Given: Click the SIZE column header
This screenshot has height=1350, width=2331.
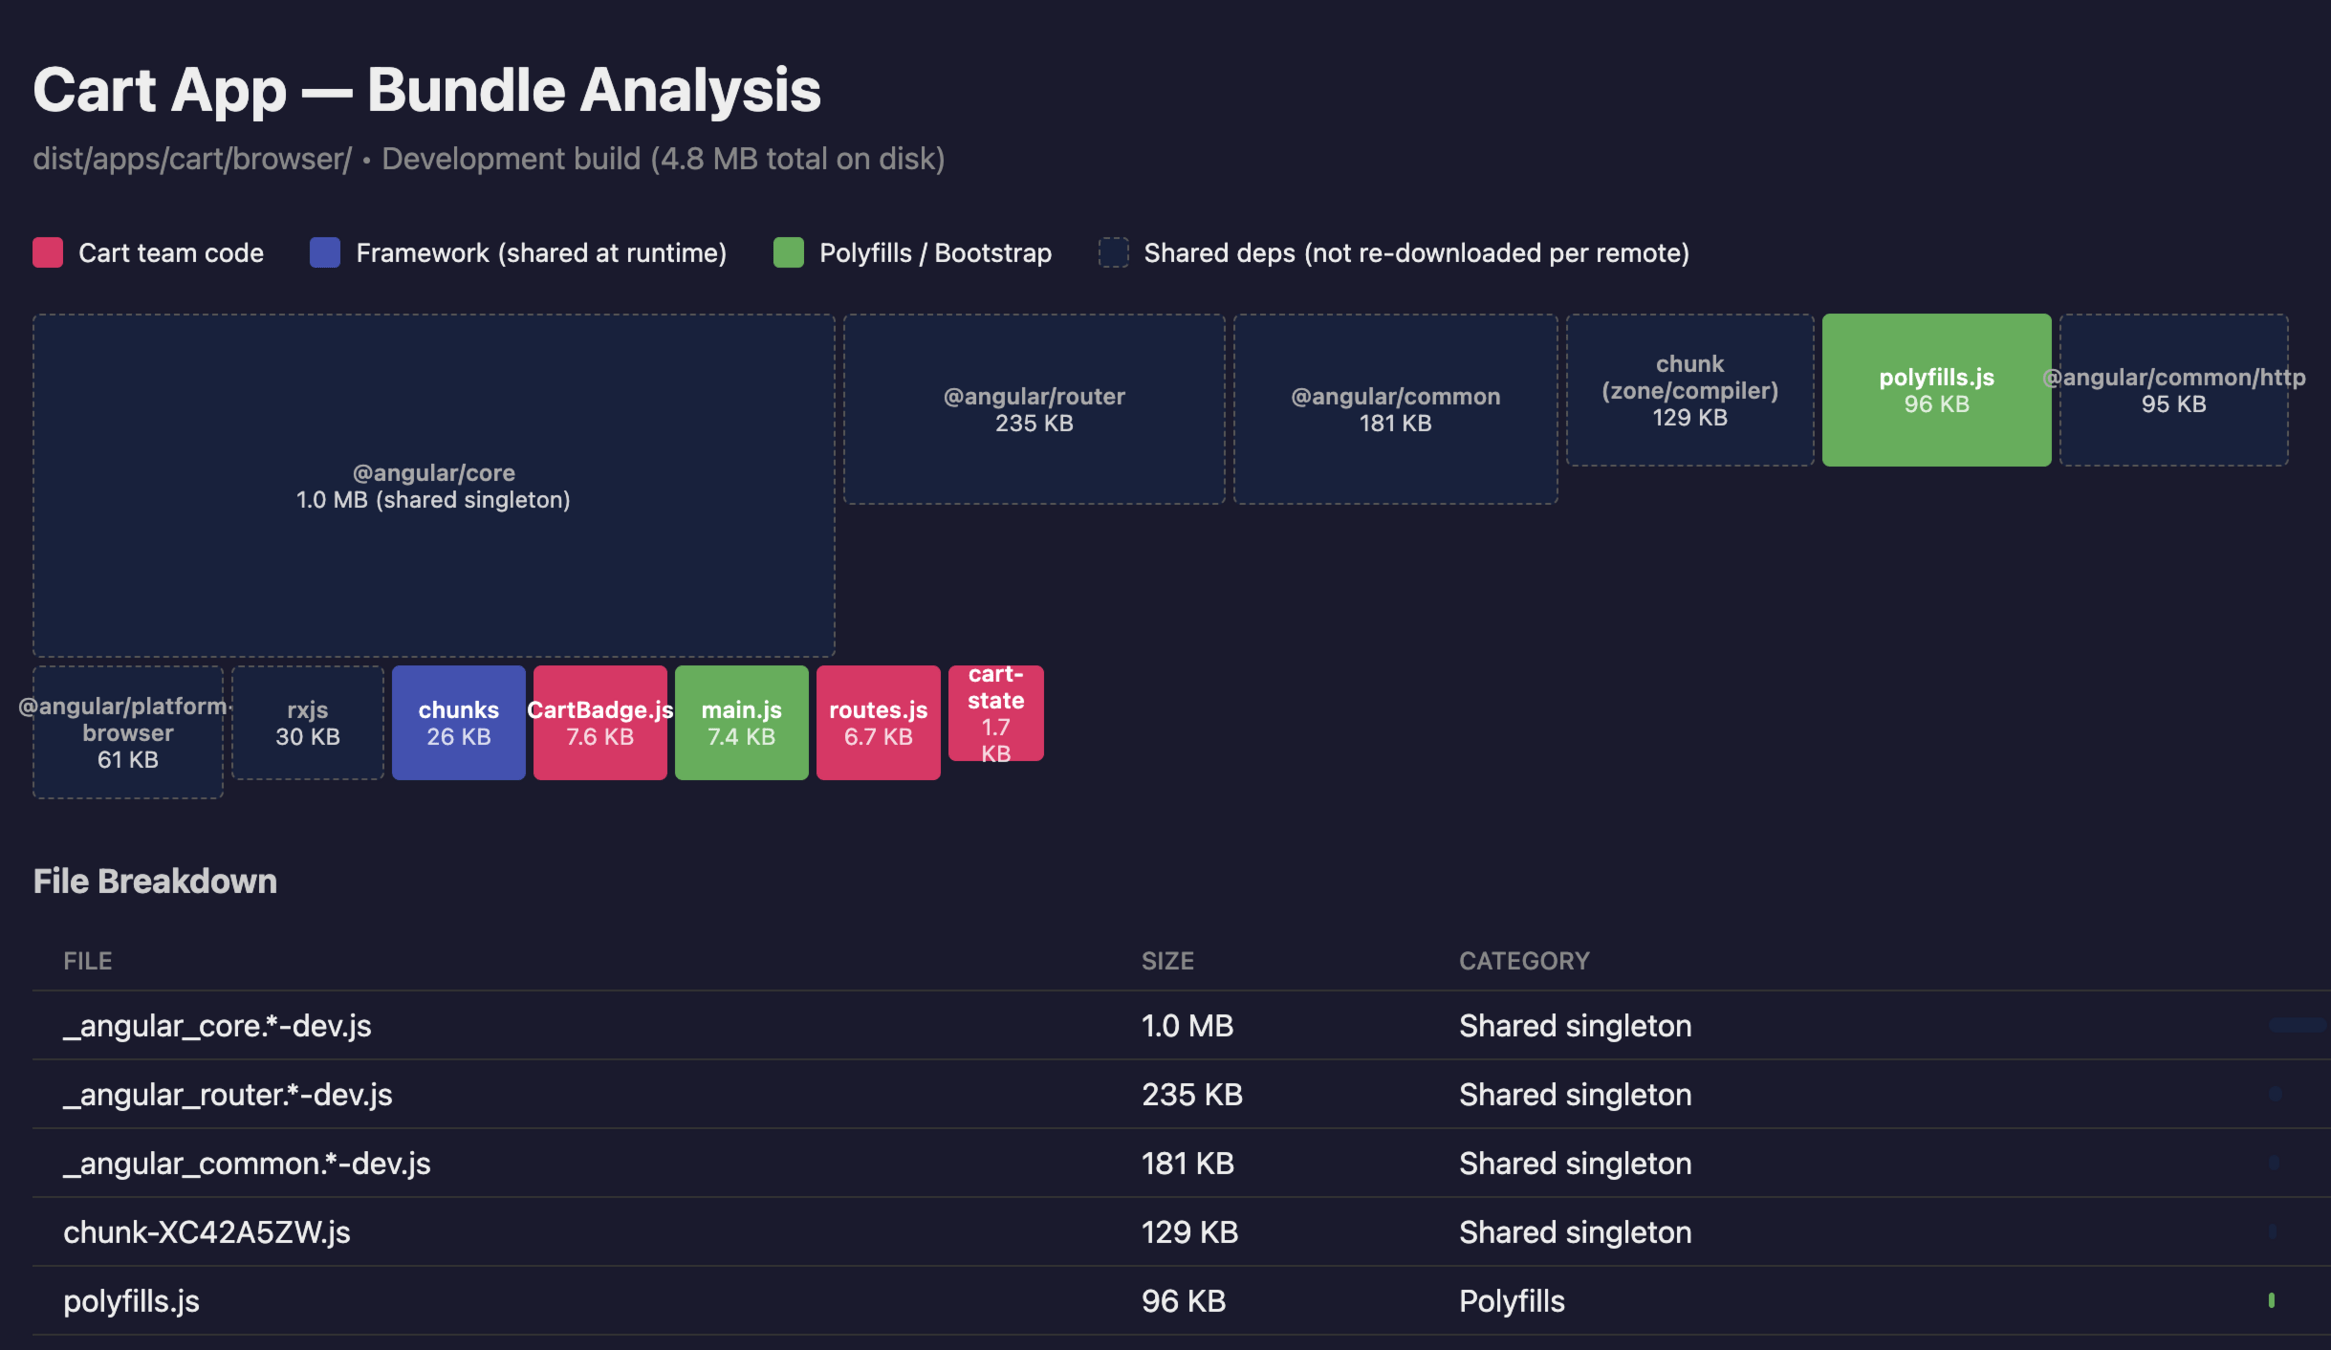Looking at the screenshot, I should tap(1167, 960).
